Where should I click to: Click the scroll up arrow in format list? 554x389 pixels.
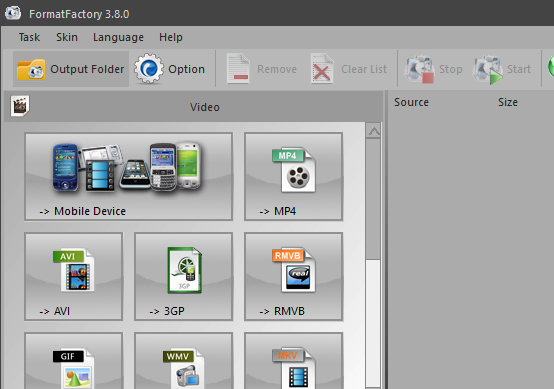(x=373, y=131)
